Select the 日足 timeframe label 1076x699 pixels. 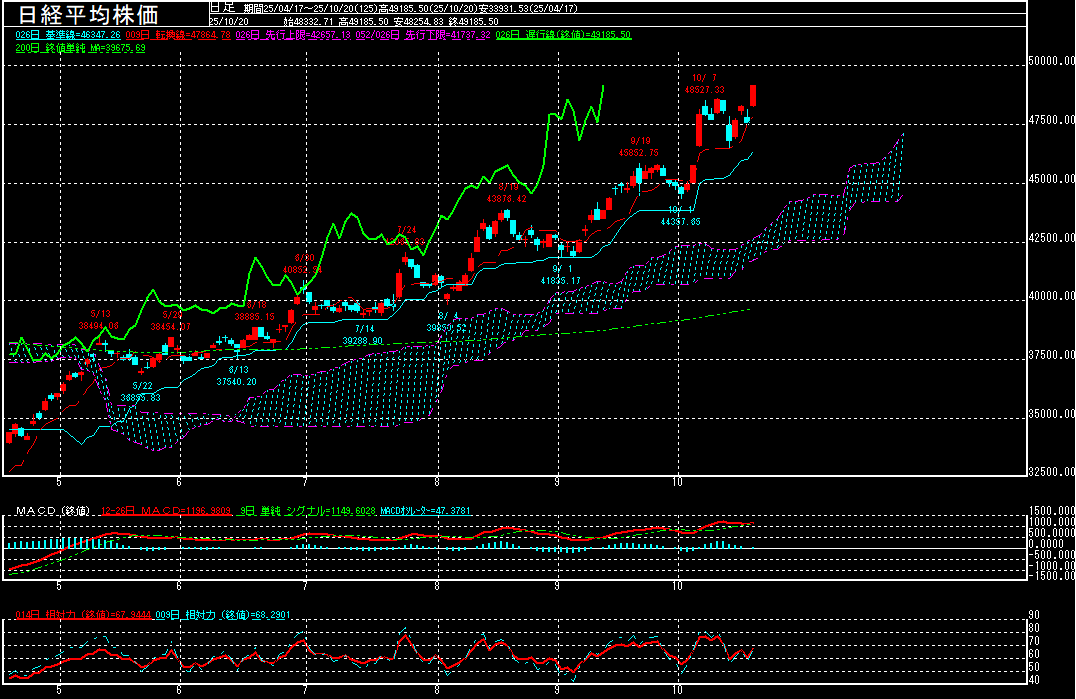coord(221,6)
